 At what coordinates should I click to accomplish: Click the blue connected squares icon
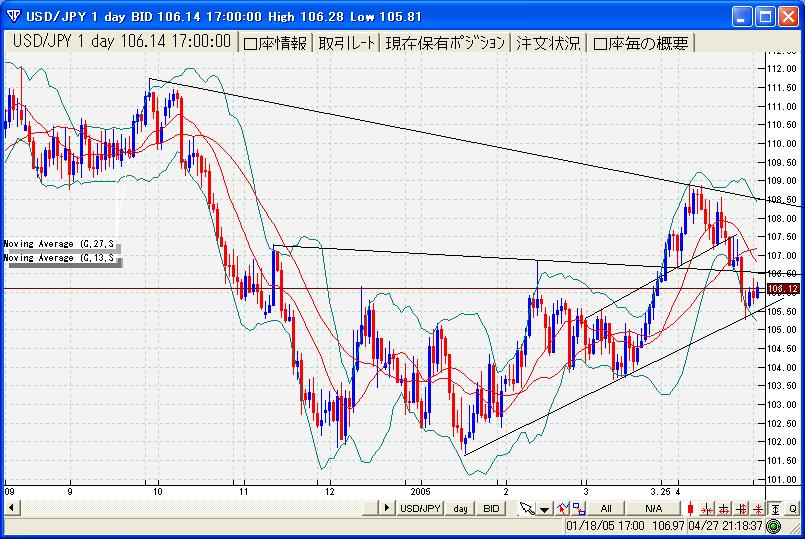point(579,509)
